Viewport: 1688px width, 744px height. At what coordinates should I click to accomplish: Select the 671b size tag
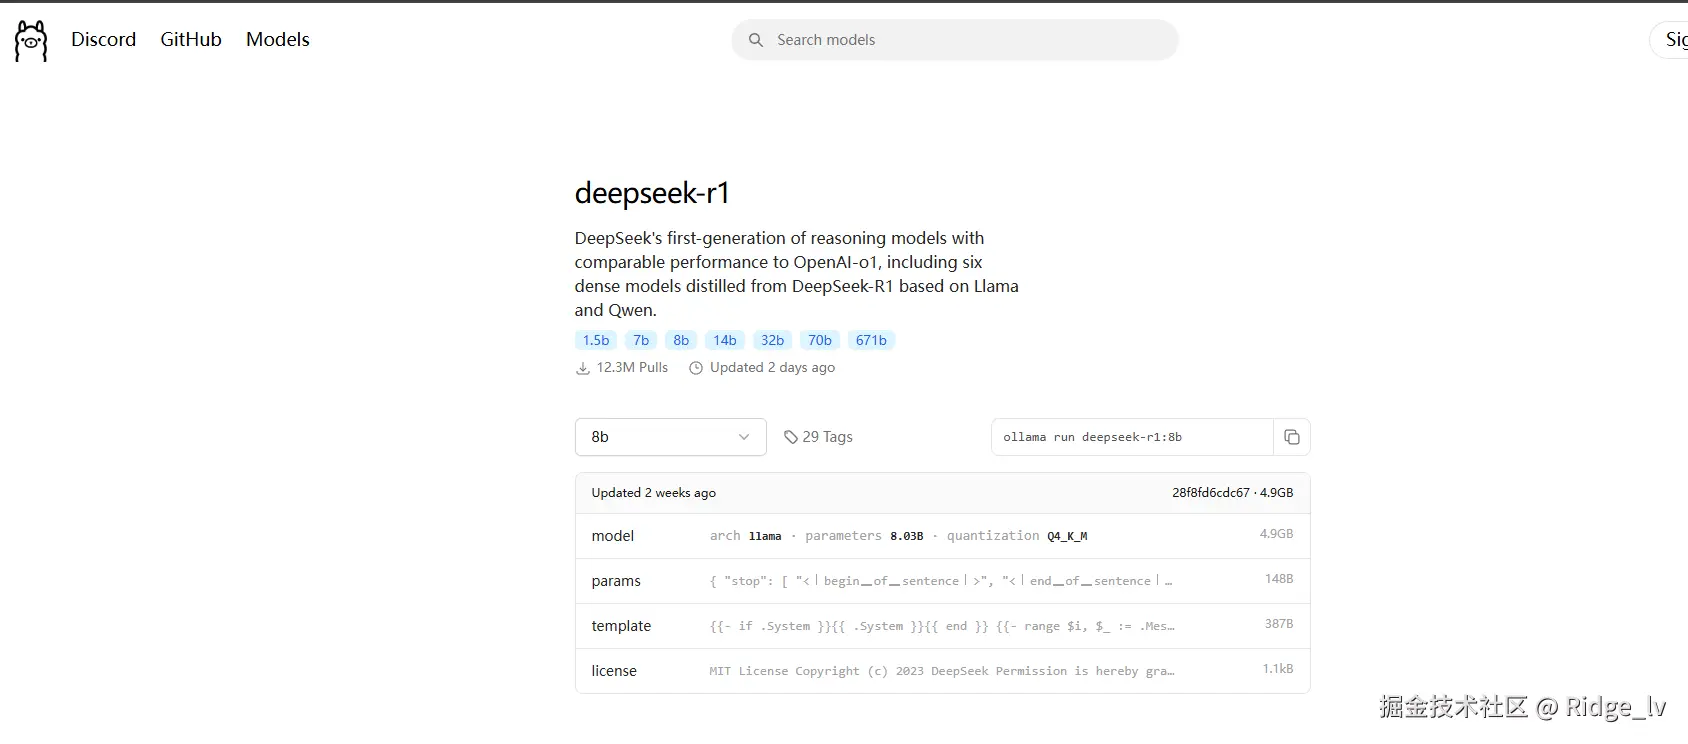click(871, 340)
